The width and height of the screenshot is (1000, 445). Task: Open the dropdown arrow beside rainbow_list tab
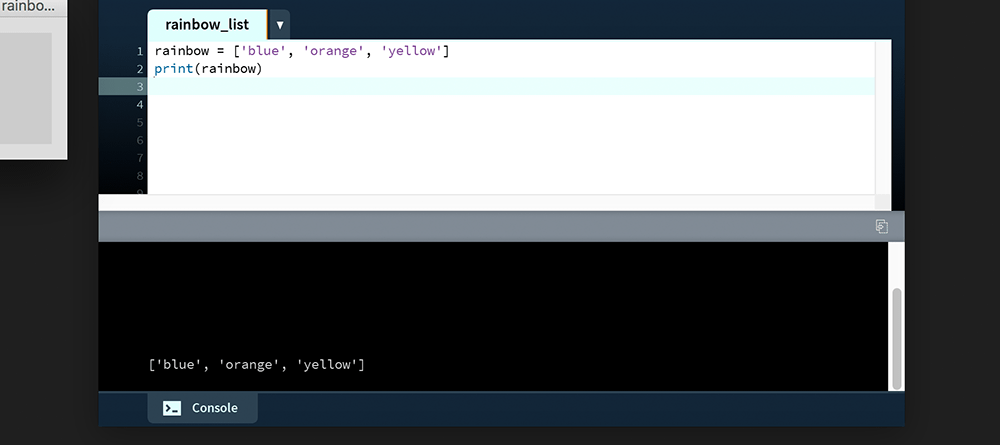click(x=279, y=26)
